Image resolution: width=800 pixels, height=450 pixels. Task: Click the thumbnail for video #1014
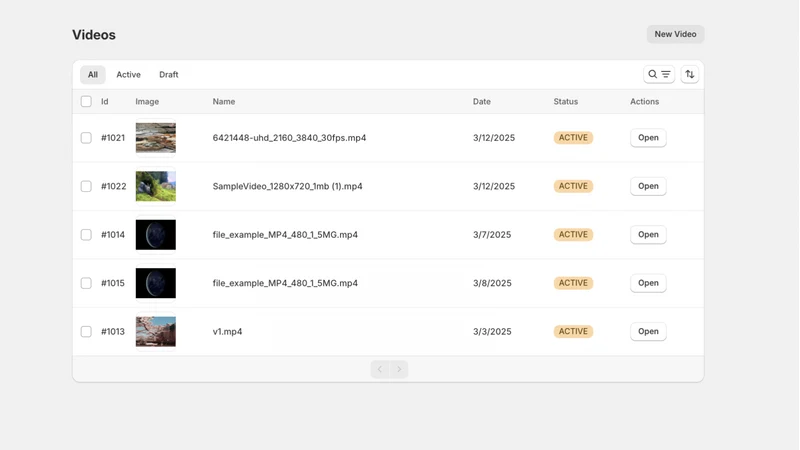[x=156, y=235]
